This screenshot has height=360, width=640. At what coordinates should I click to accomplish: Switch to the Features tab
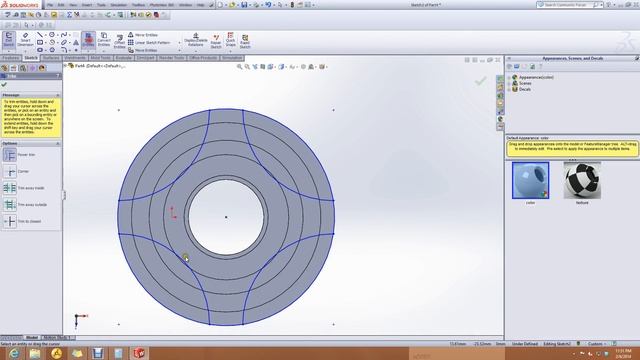coord(11,58)
